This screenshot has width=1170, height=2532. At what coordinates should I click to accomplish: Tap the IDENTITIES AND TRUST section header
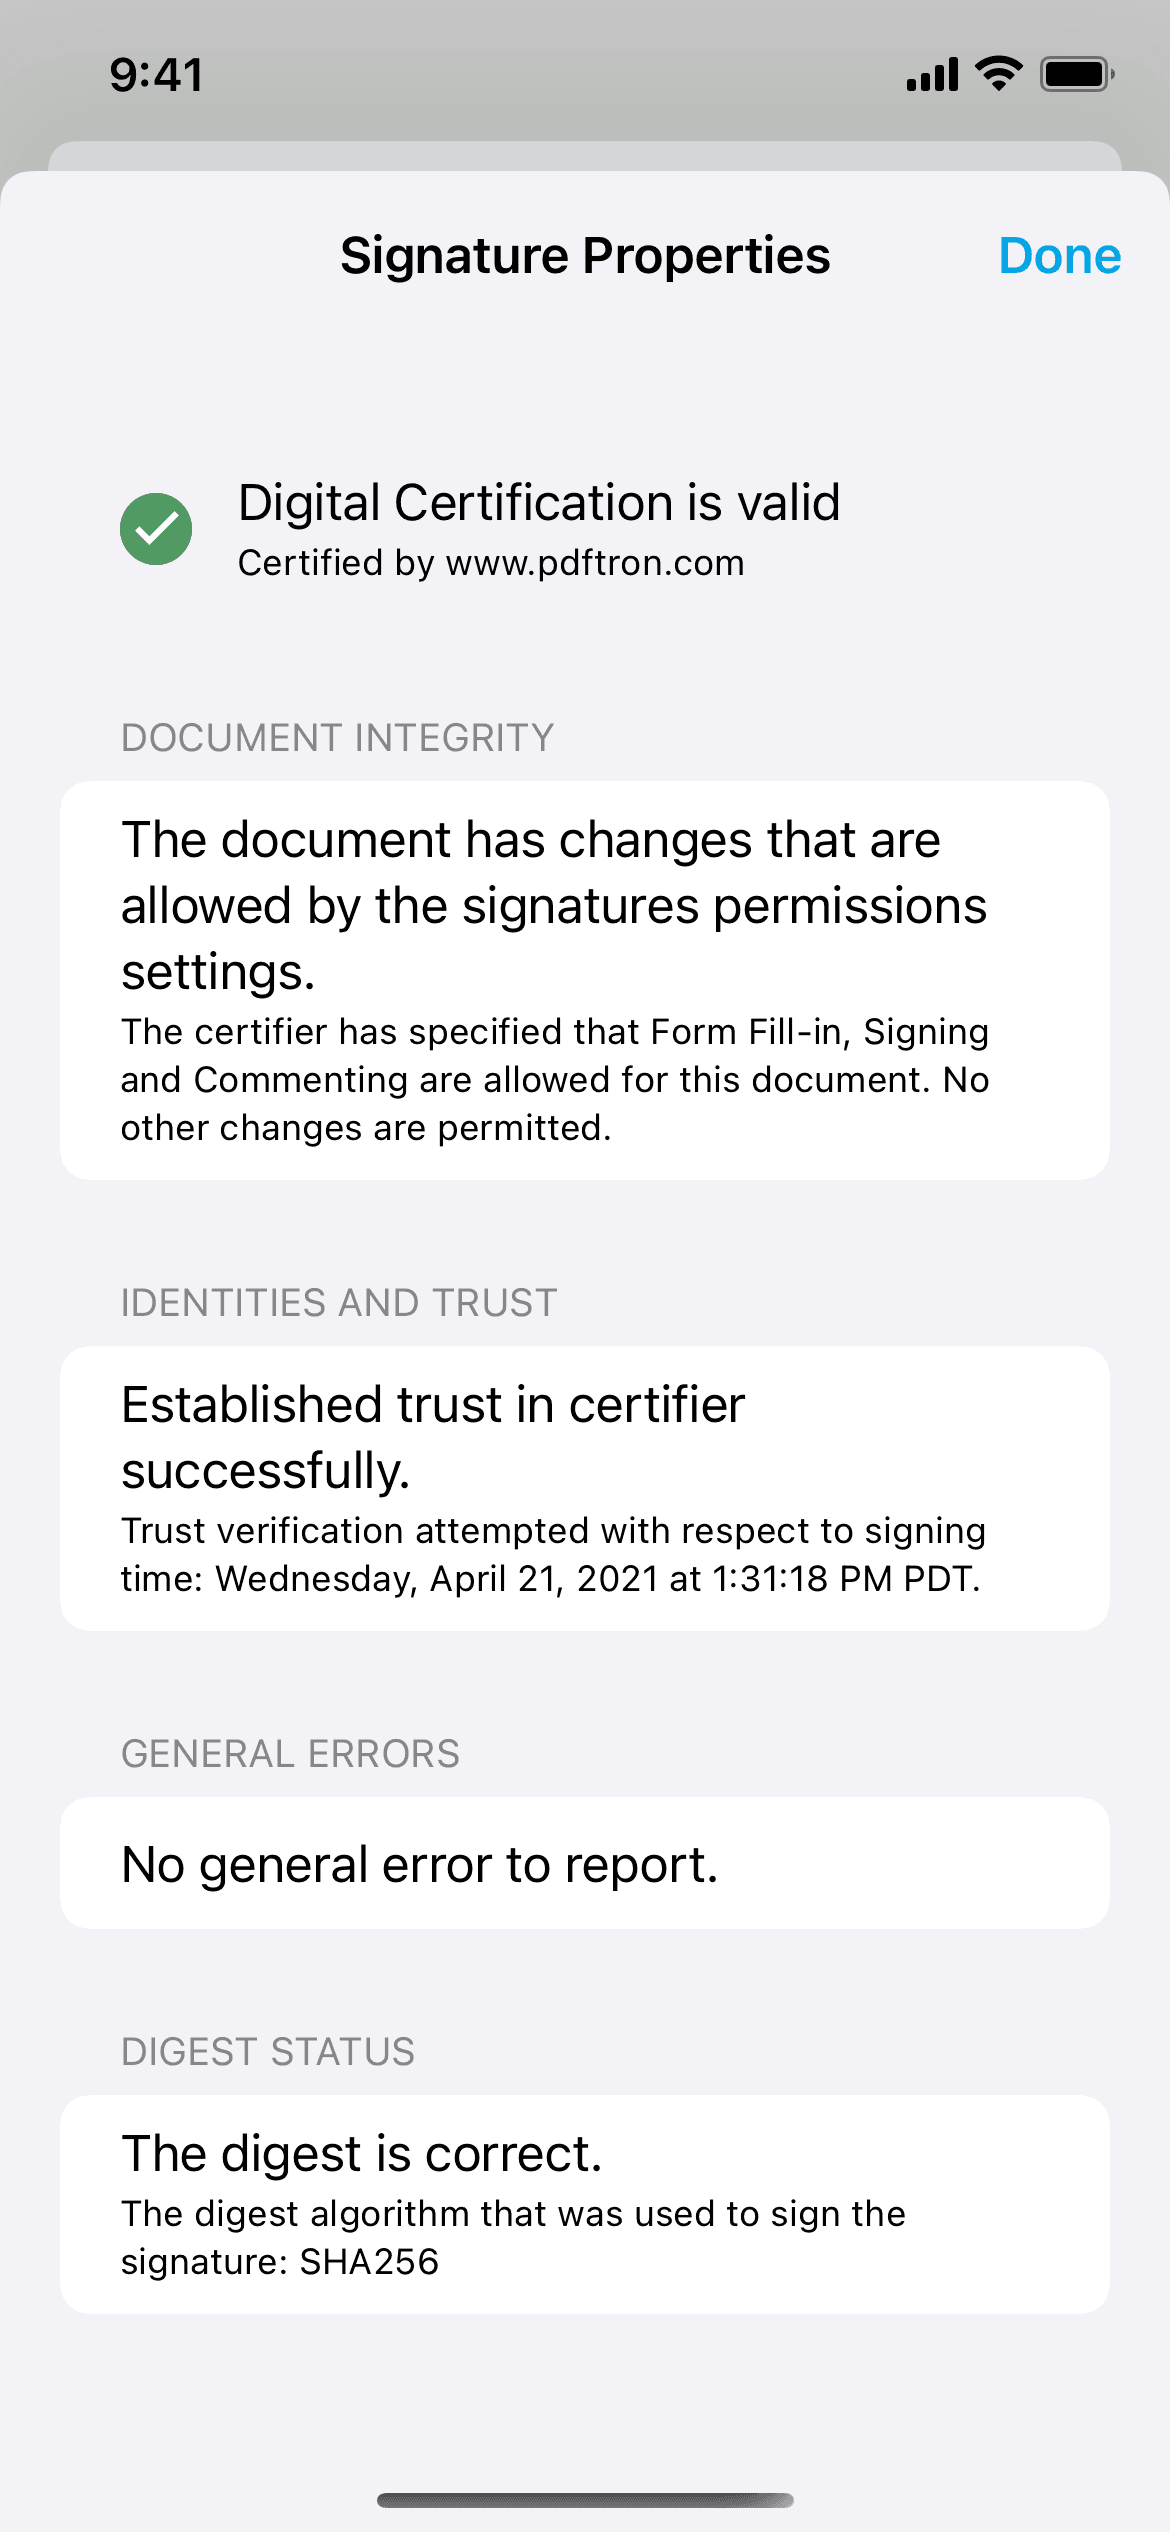tap(338, 1303)
